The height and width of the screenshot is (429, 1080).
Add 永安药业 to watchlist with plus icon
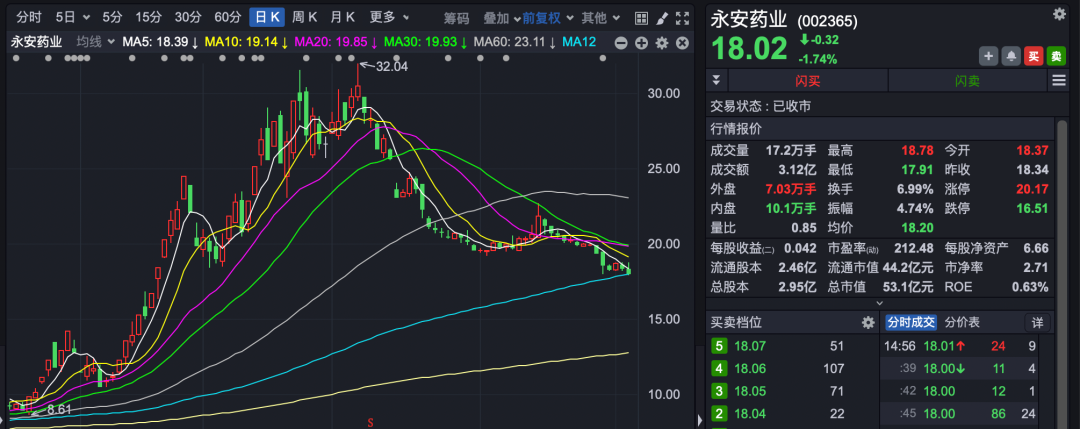[988, 56]
